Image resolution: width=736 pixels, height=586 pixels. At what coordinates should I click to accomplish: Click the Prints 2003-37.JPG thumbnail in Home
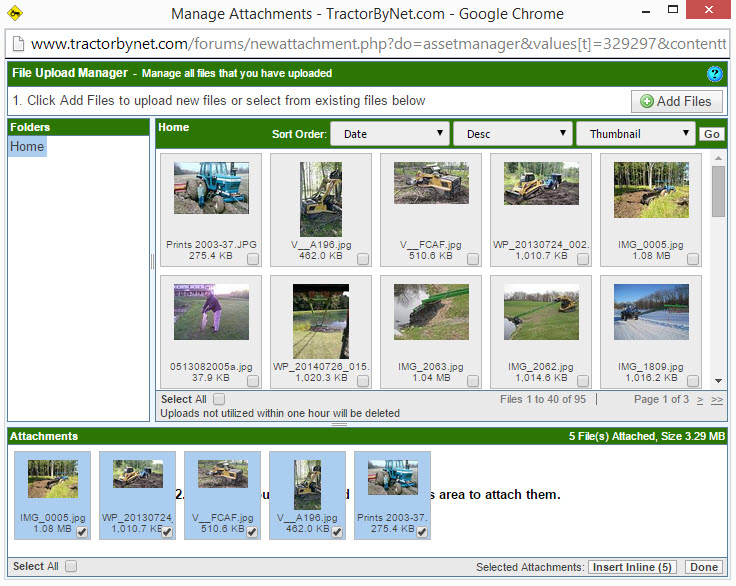tap(211, 188)
